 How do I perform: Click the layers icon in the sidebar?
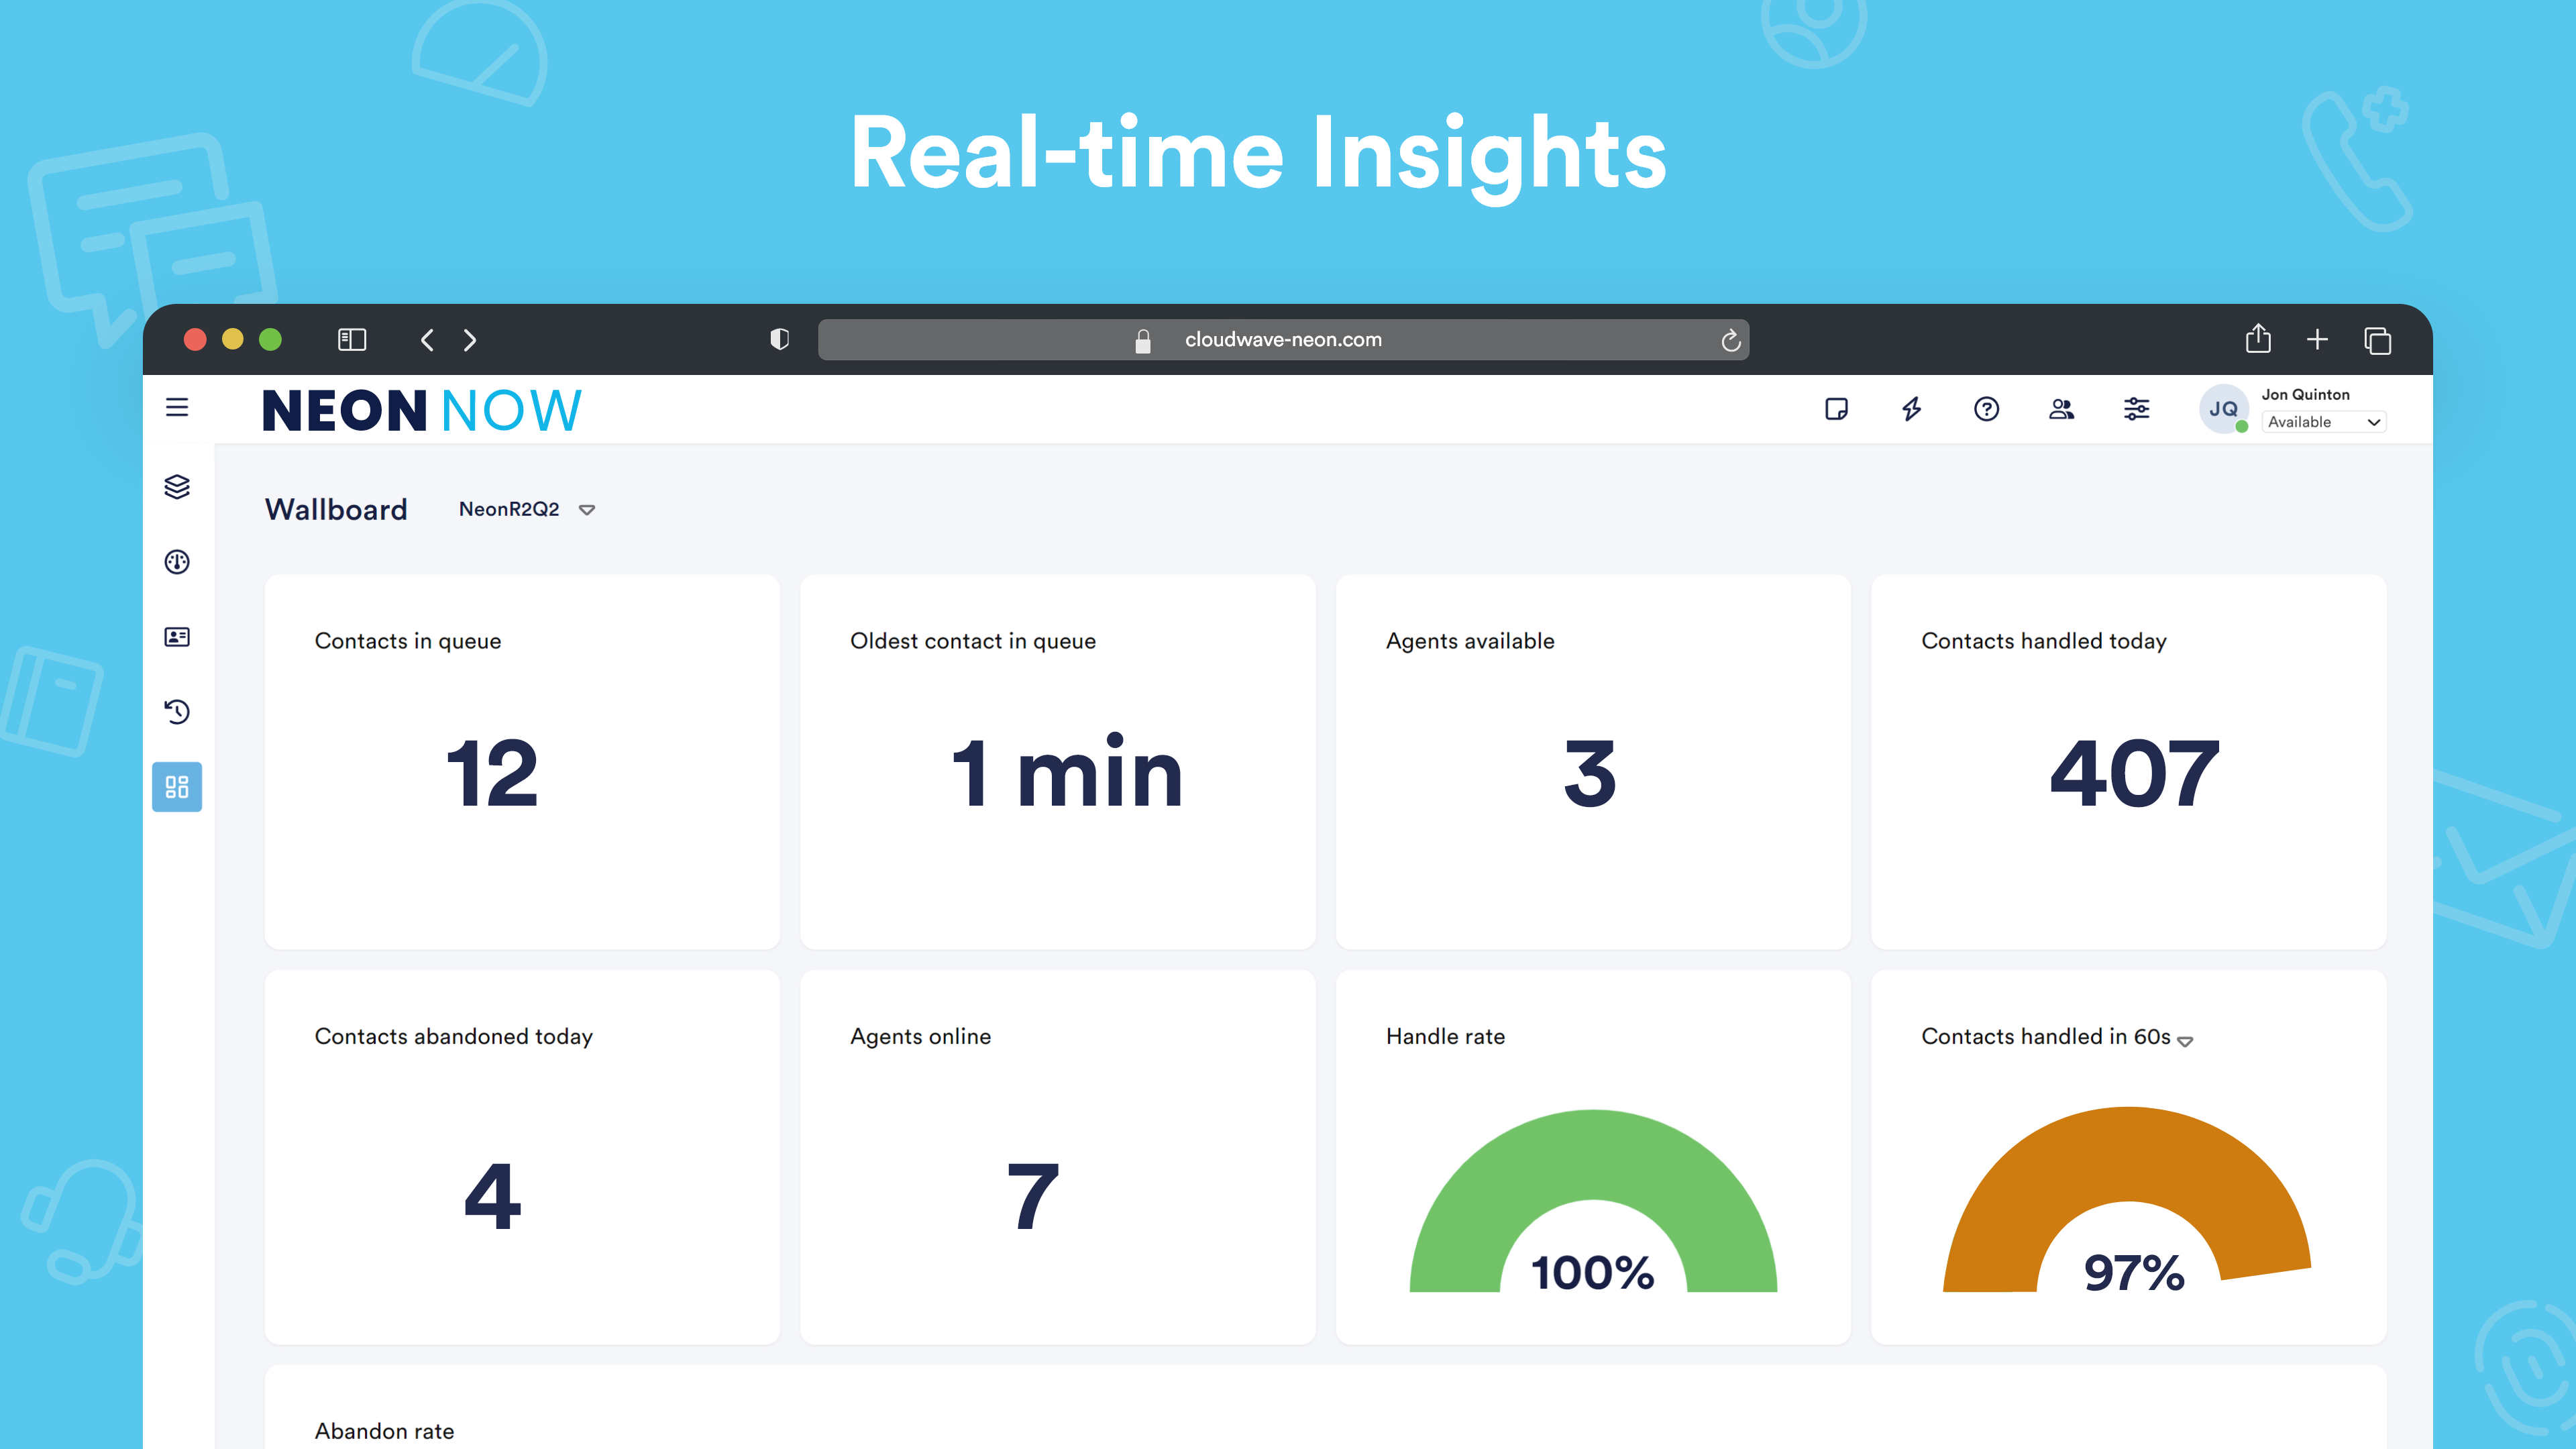click(177, 487)
